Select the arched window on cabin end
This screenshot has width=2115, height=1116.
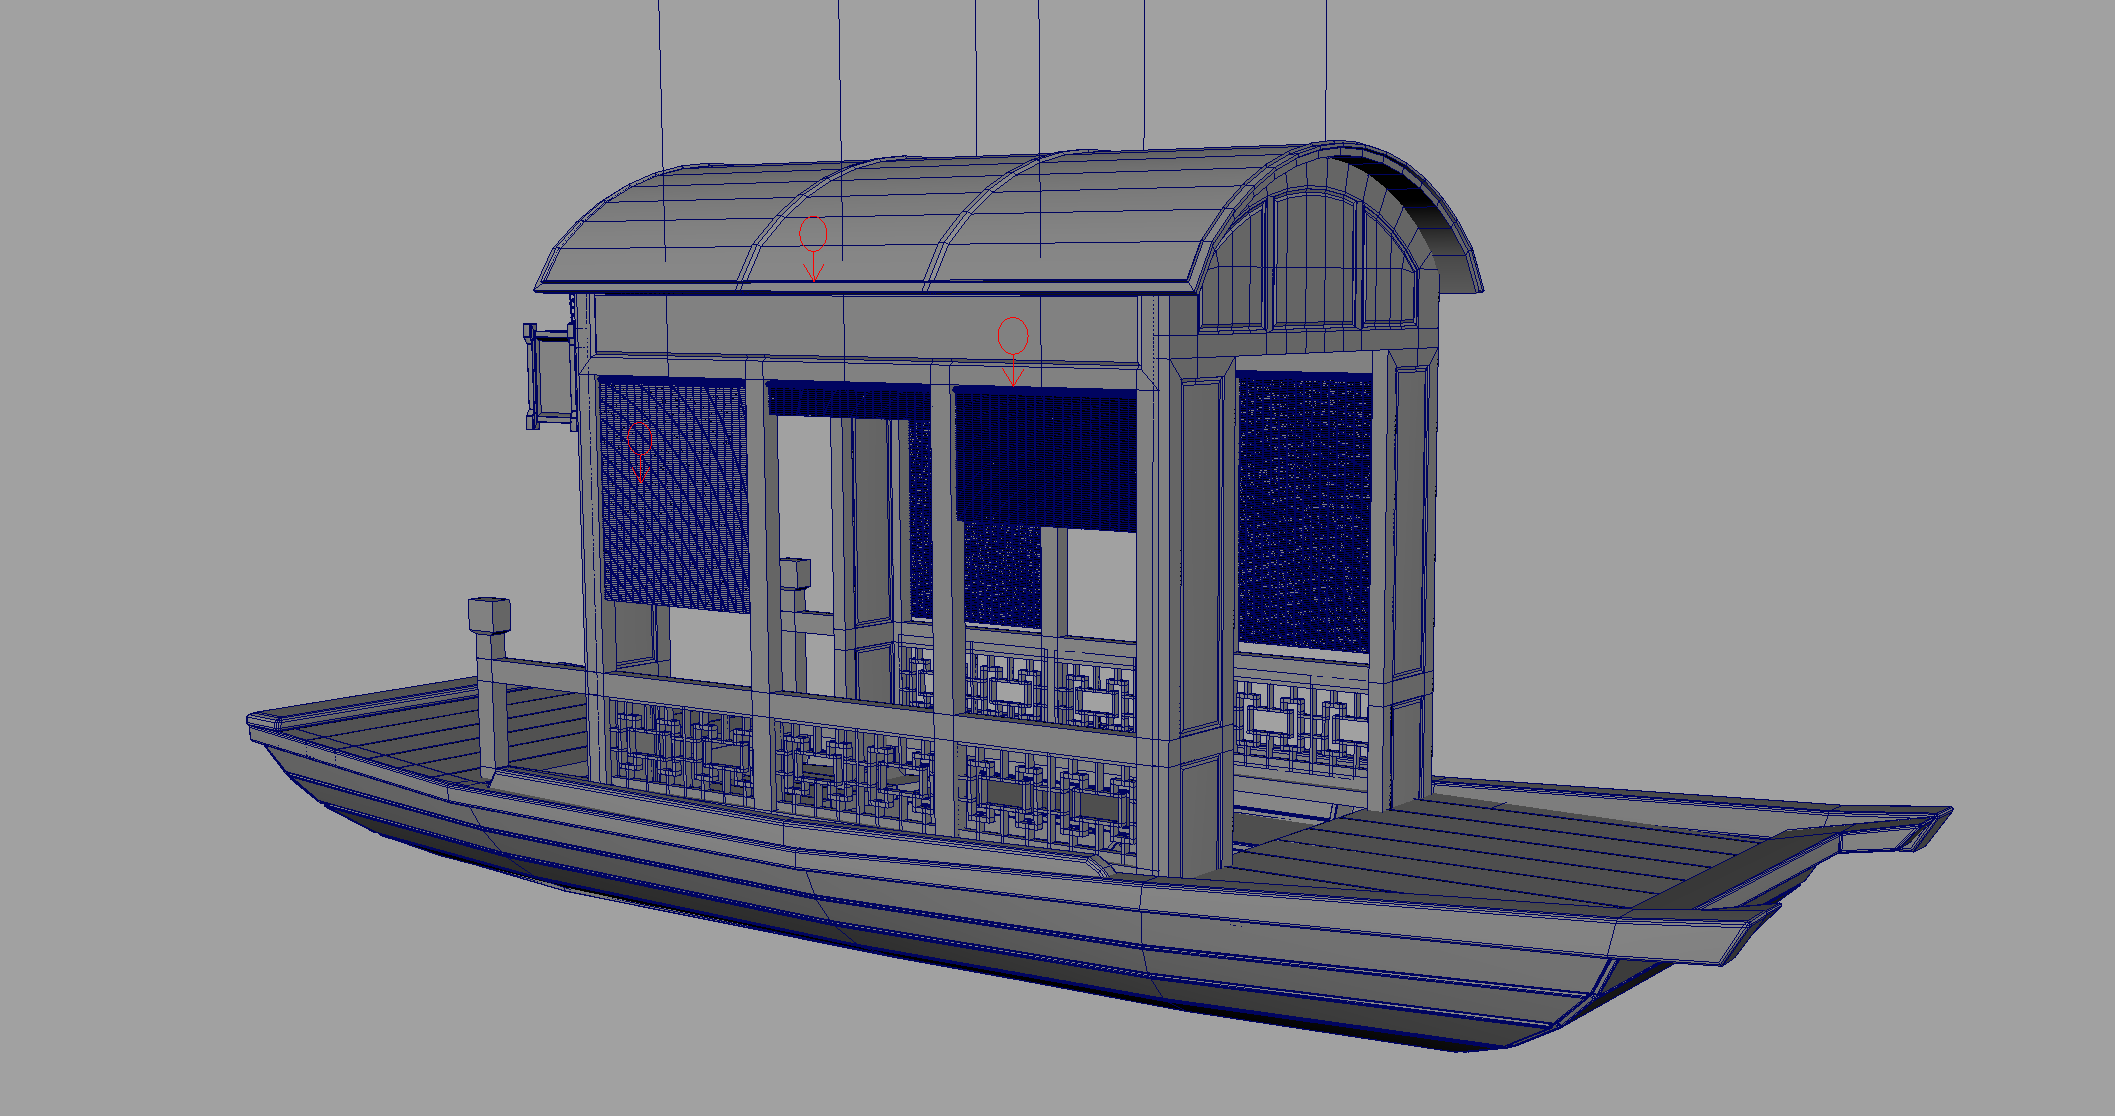[x=1311, y=260]
